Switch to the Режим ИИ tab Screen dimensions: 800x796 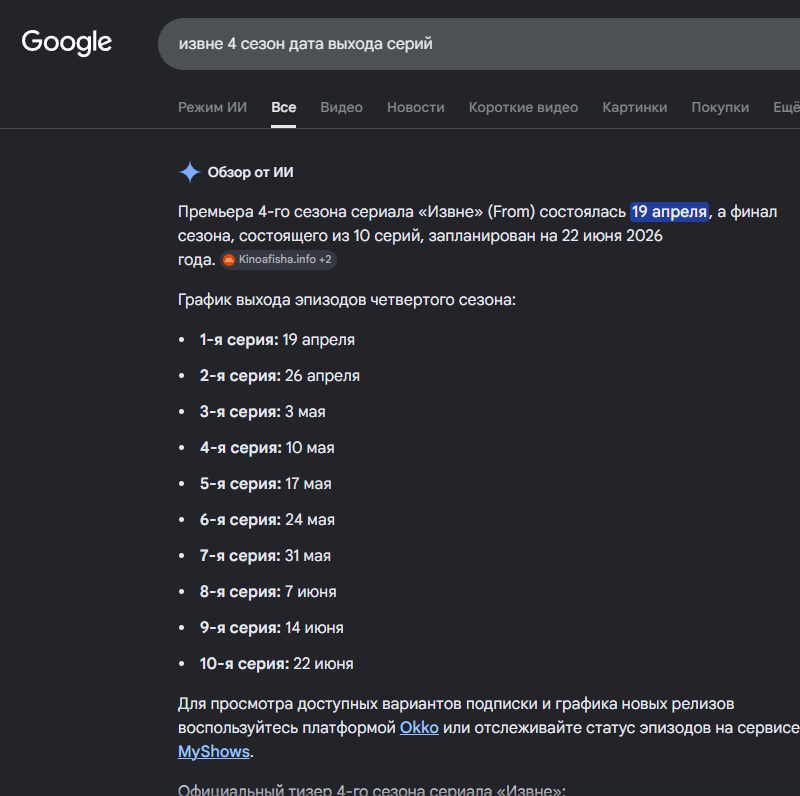click(212, 107)
